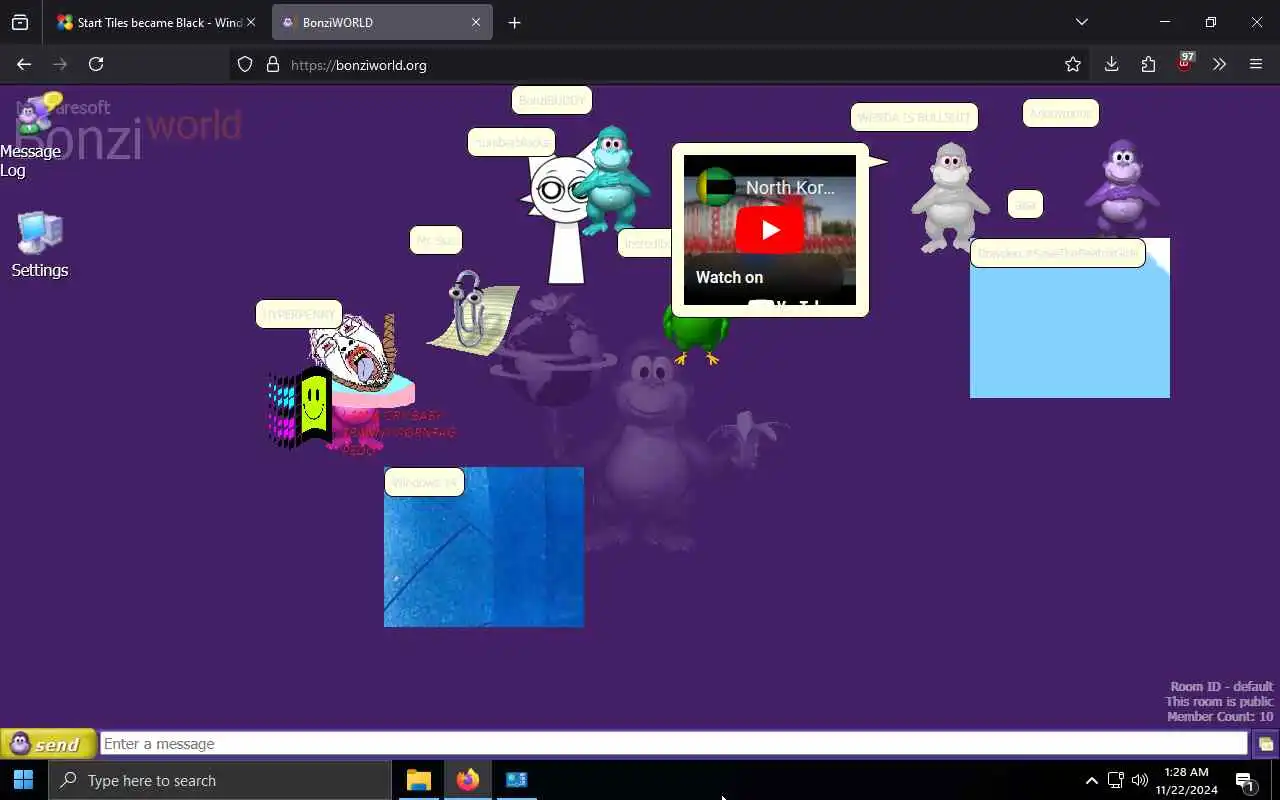Screen dimensions: 1280x800
Task: Open the network status tray icon
Action: click(1116, 781)
